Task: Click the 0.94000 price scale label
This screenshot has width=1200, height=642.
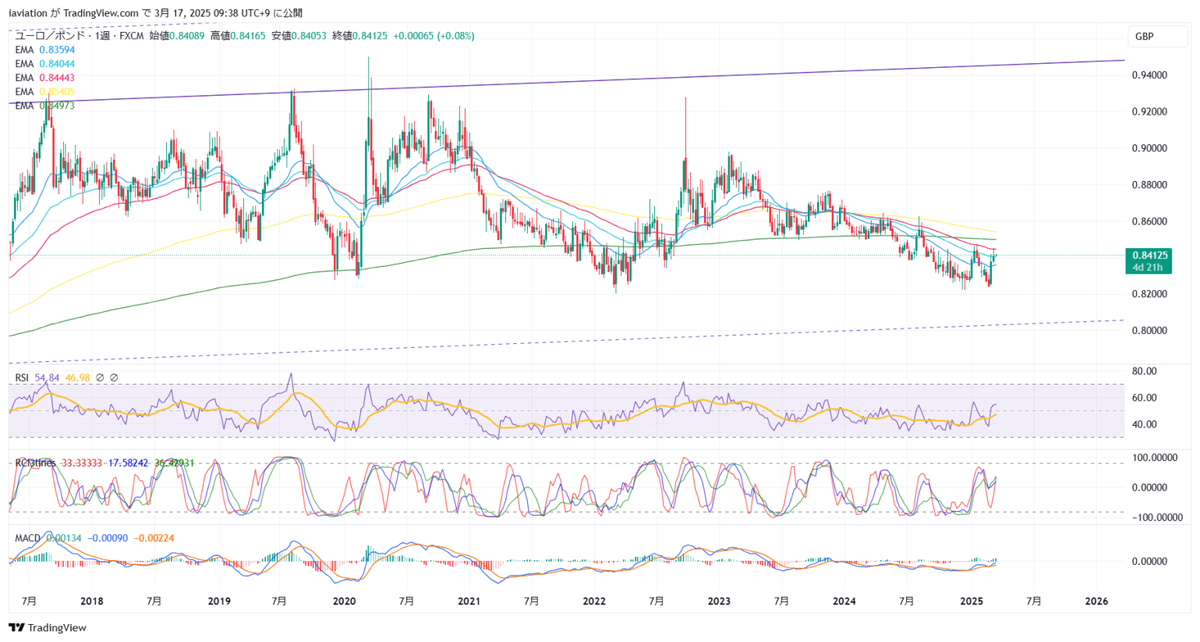Action: coord(1148,75)
